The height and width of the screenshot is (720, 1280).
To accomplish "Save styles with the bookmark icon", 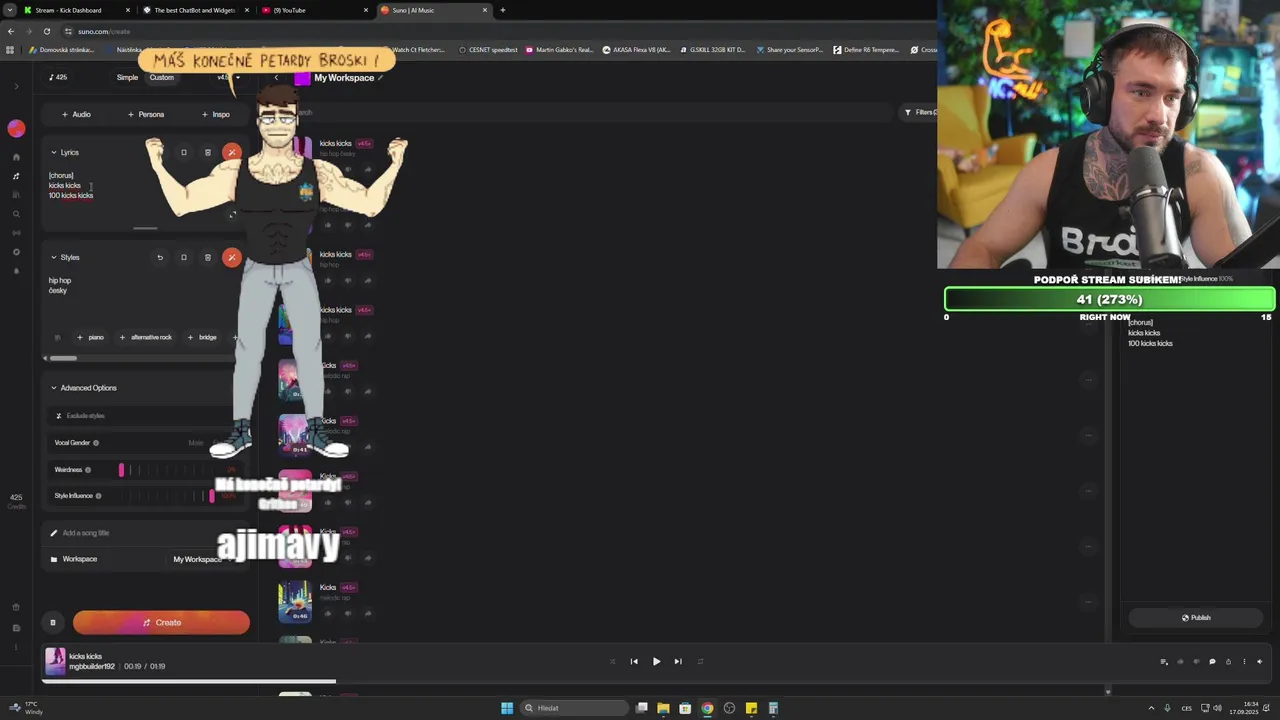I will point(184,258).
